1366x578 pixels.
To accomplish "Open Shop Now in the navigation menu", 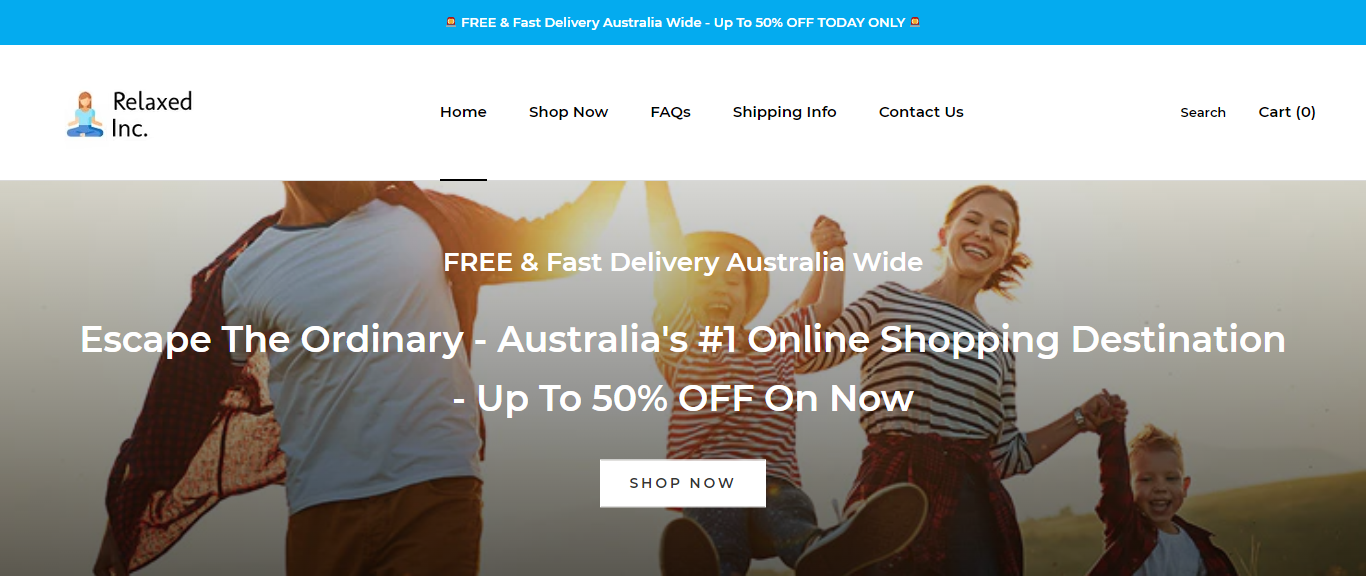I will coord(568,112).
